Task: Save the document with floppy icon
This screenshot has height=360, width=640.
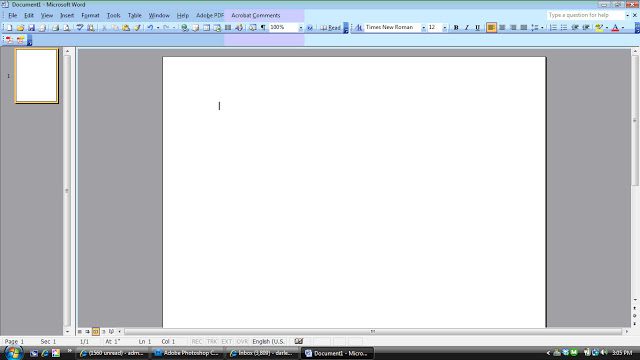Action: [x=31, y=28]
